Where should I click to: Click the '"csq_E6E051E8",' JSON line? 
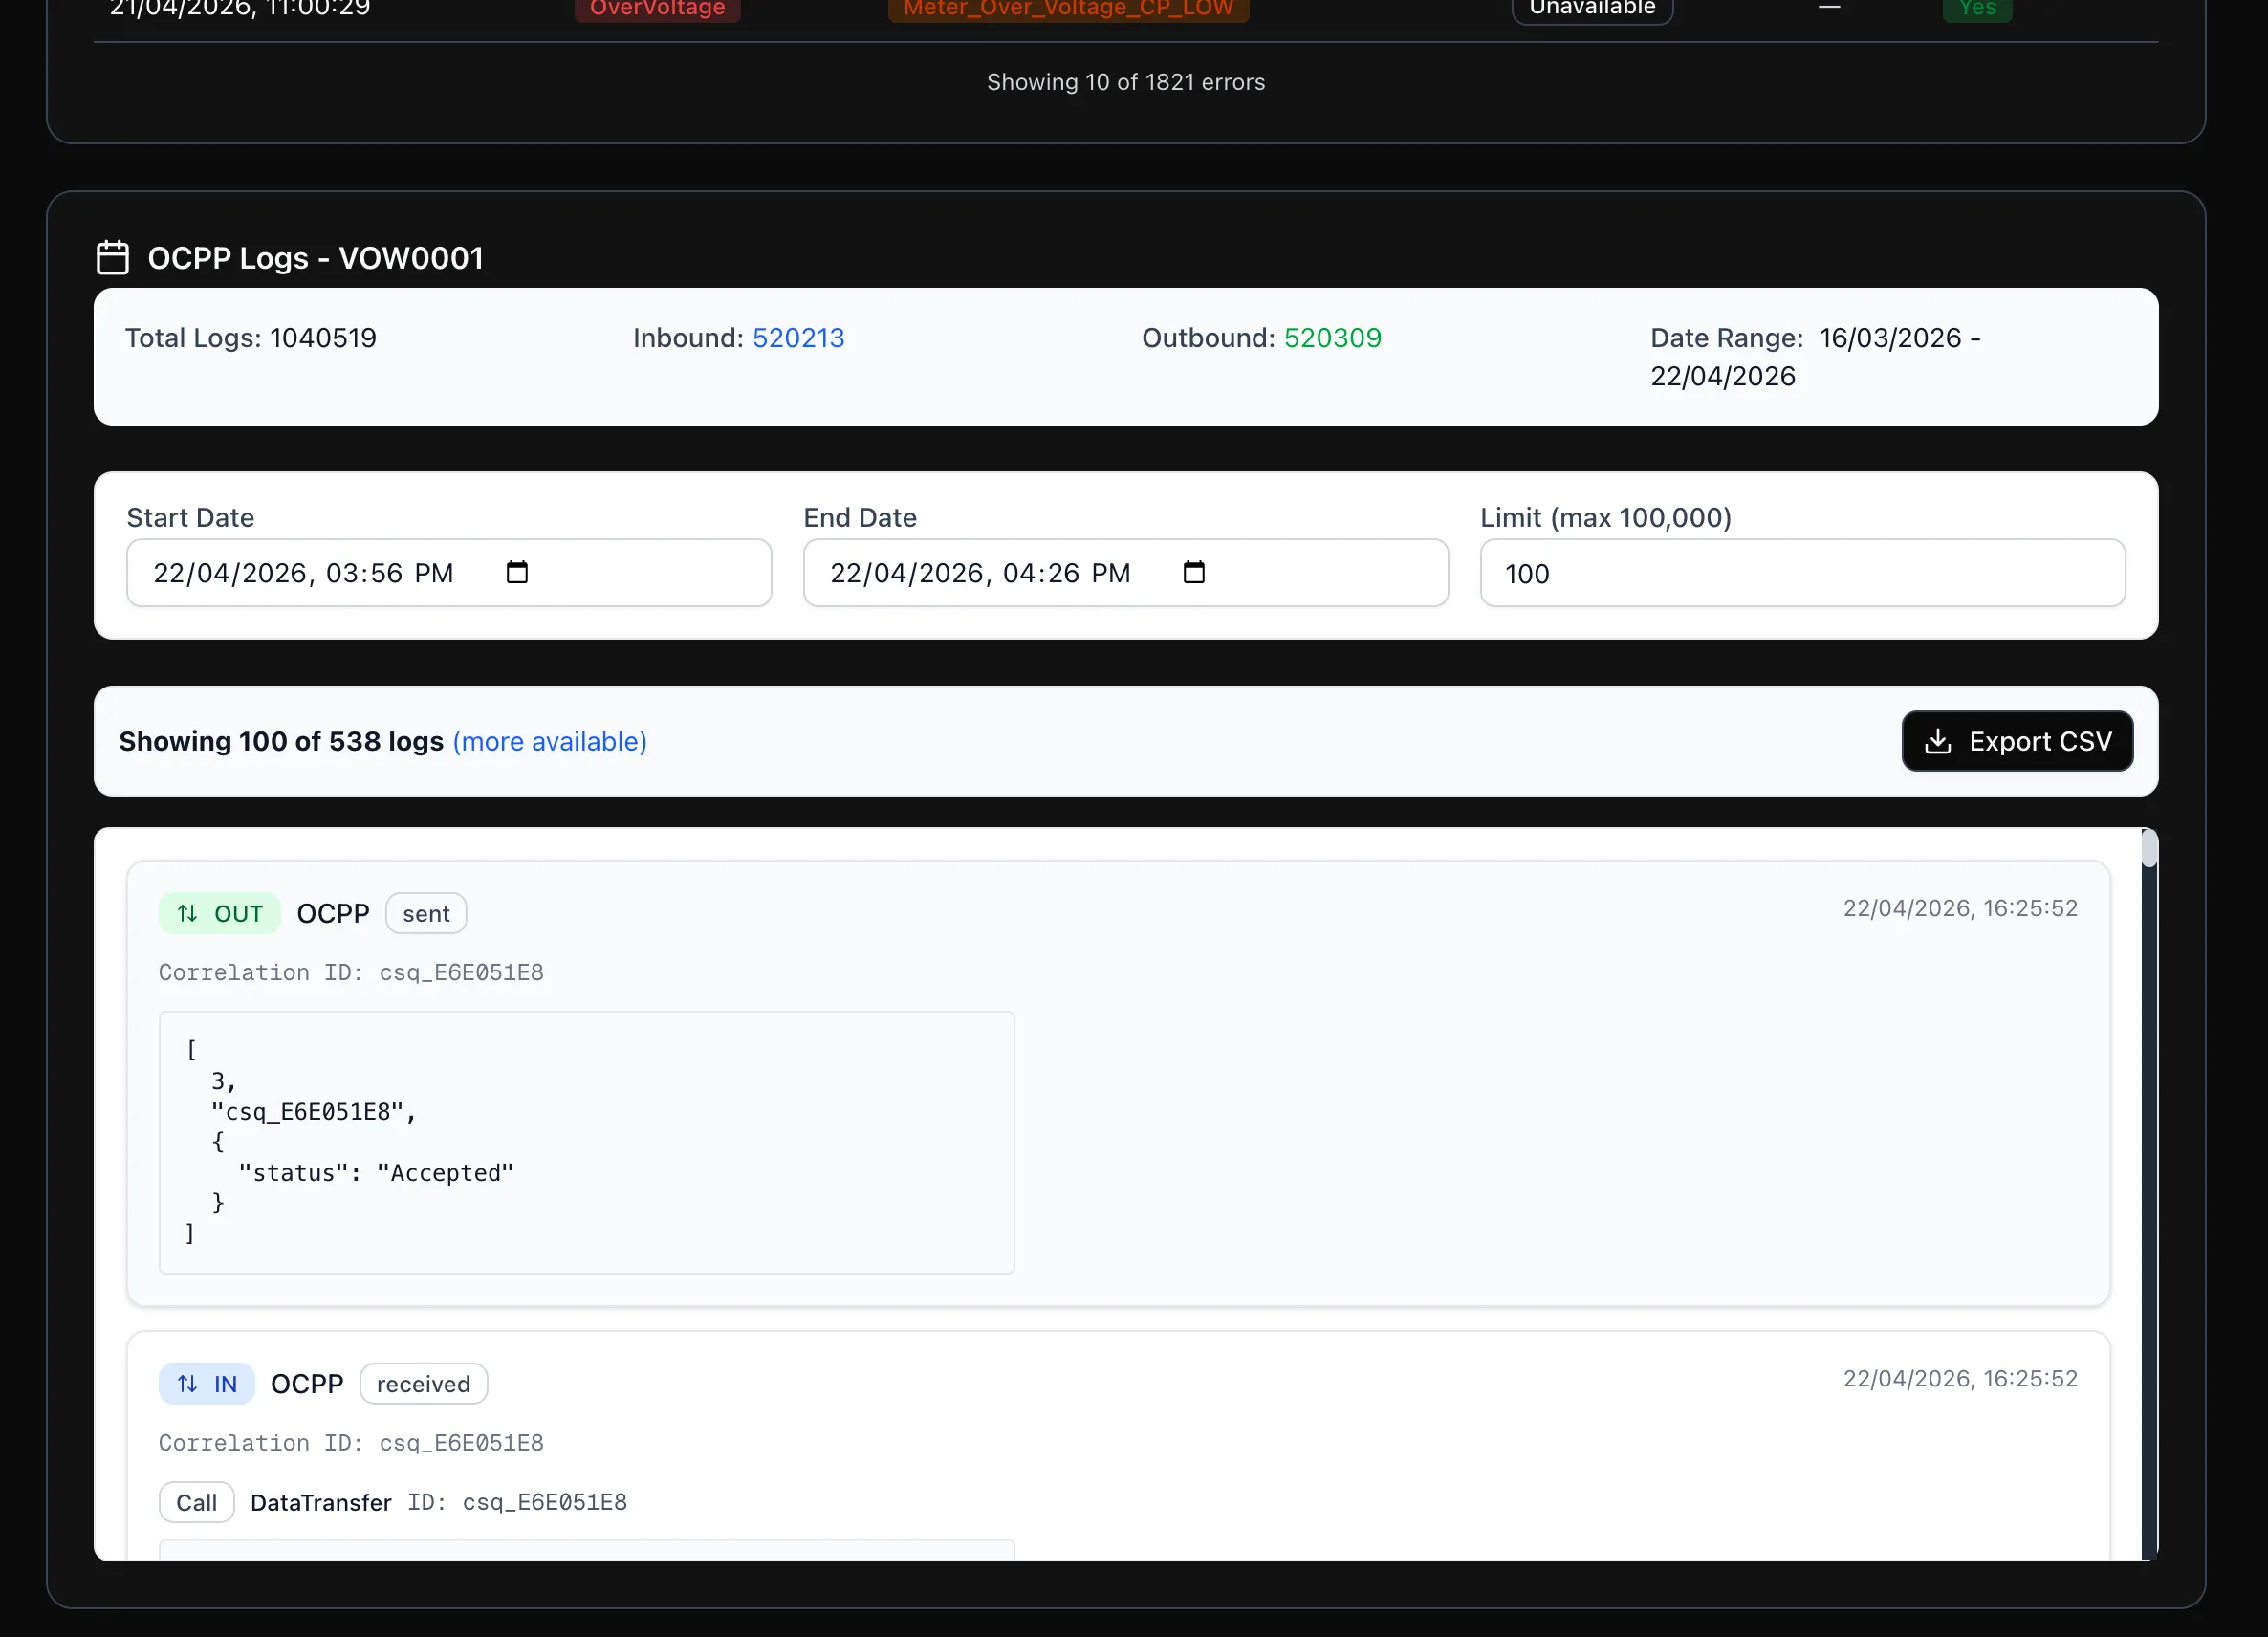tap(313, 1111)
